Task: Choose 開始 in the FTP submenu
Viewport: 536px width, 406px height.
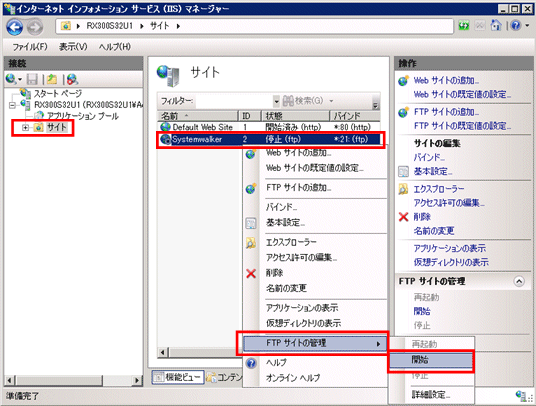Action: 431,360
